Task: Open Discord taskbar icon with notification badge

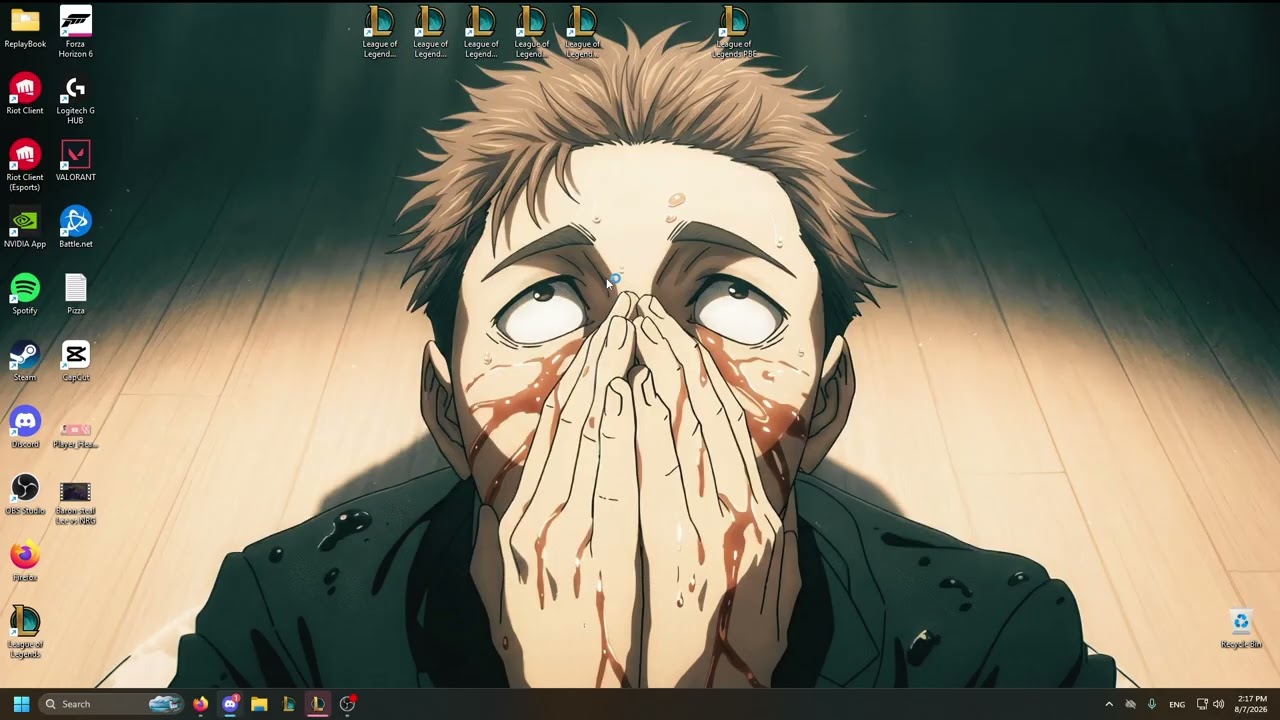Action: [x=230, y=704]
